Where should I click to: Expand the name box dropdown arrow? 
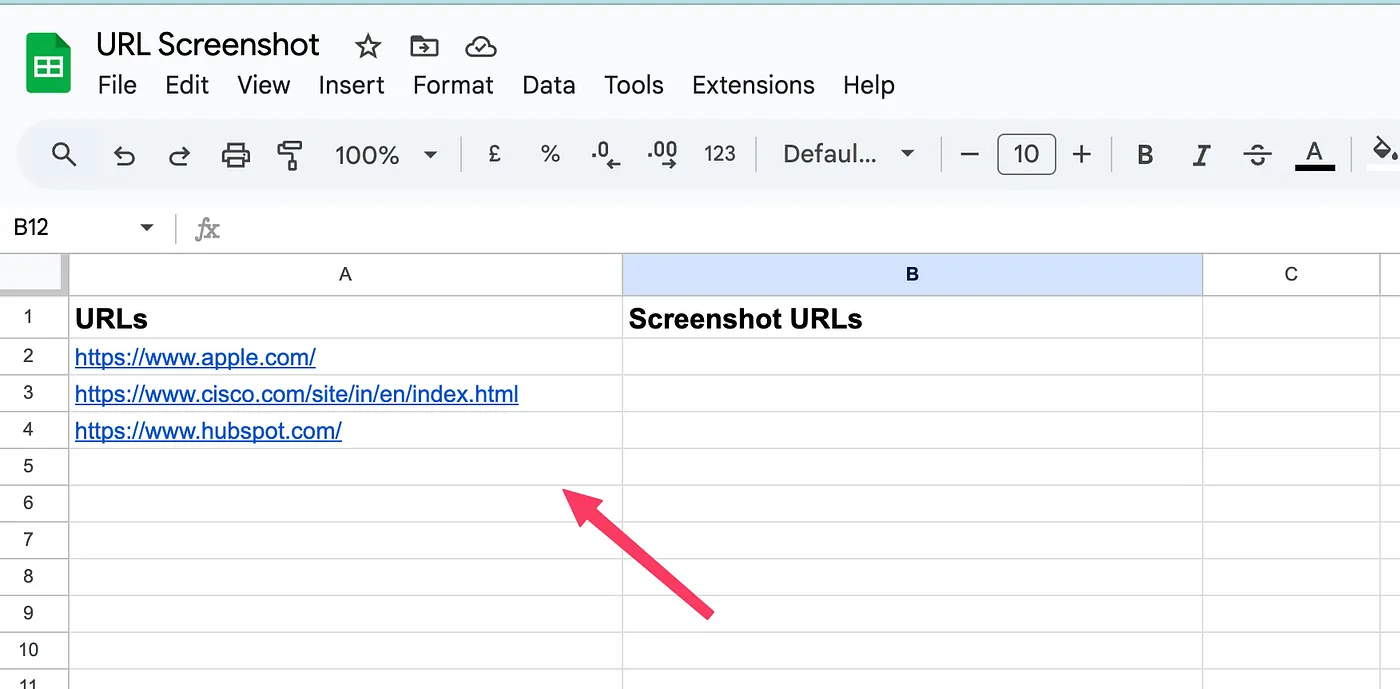pyautogui.click(x=147, y=228)
